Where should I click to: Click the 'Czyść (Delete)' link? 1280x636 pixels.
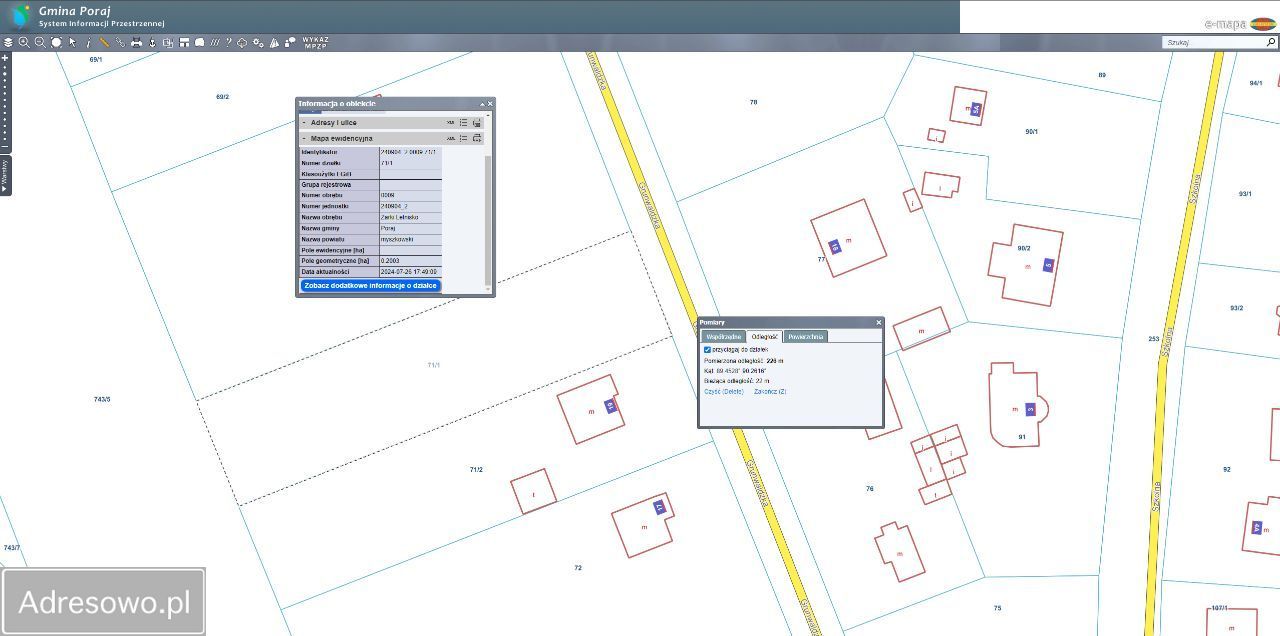[723, 392]
